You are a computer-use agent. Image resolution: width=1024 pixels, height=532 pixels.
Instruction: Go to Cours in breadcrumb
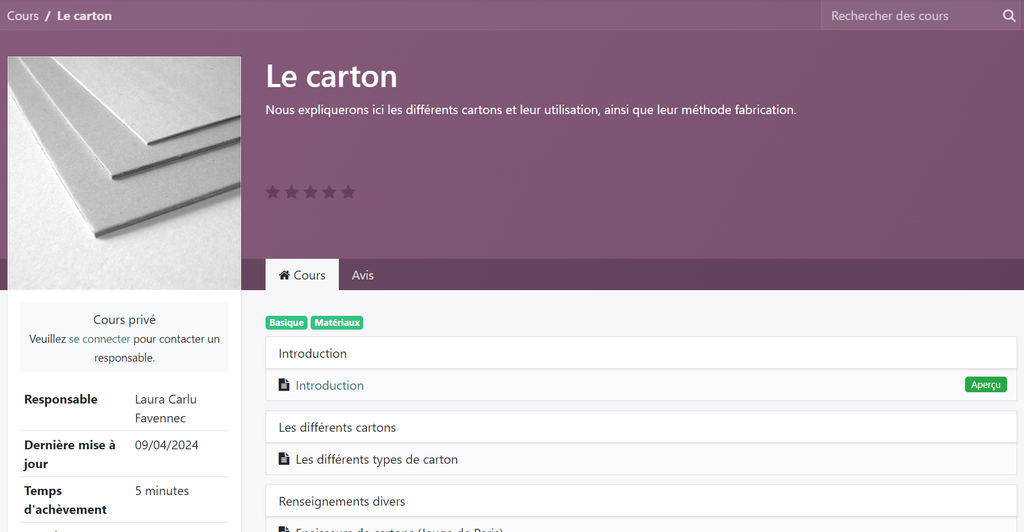pyautogui.click(x=23, y=16)
